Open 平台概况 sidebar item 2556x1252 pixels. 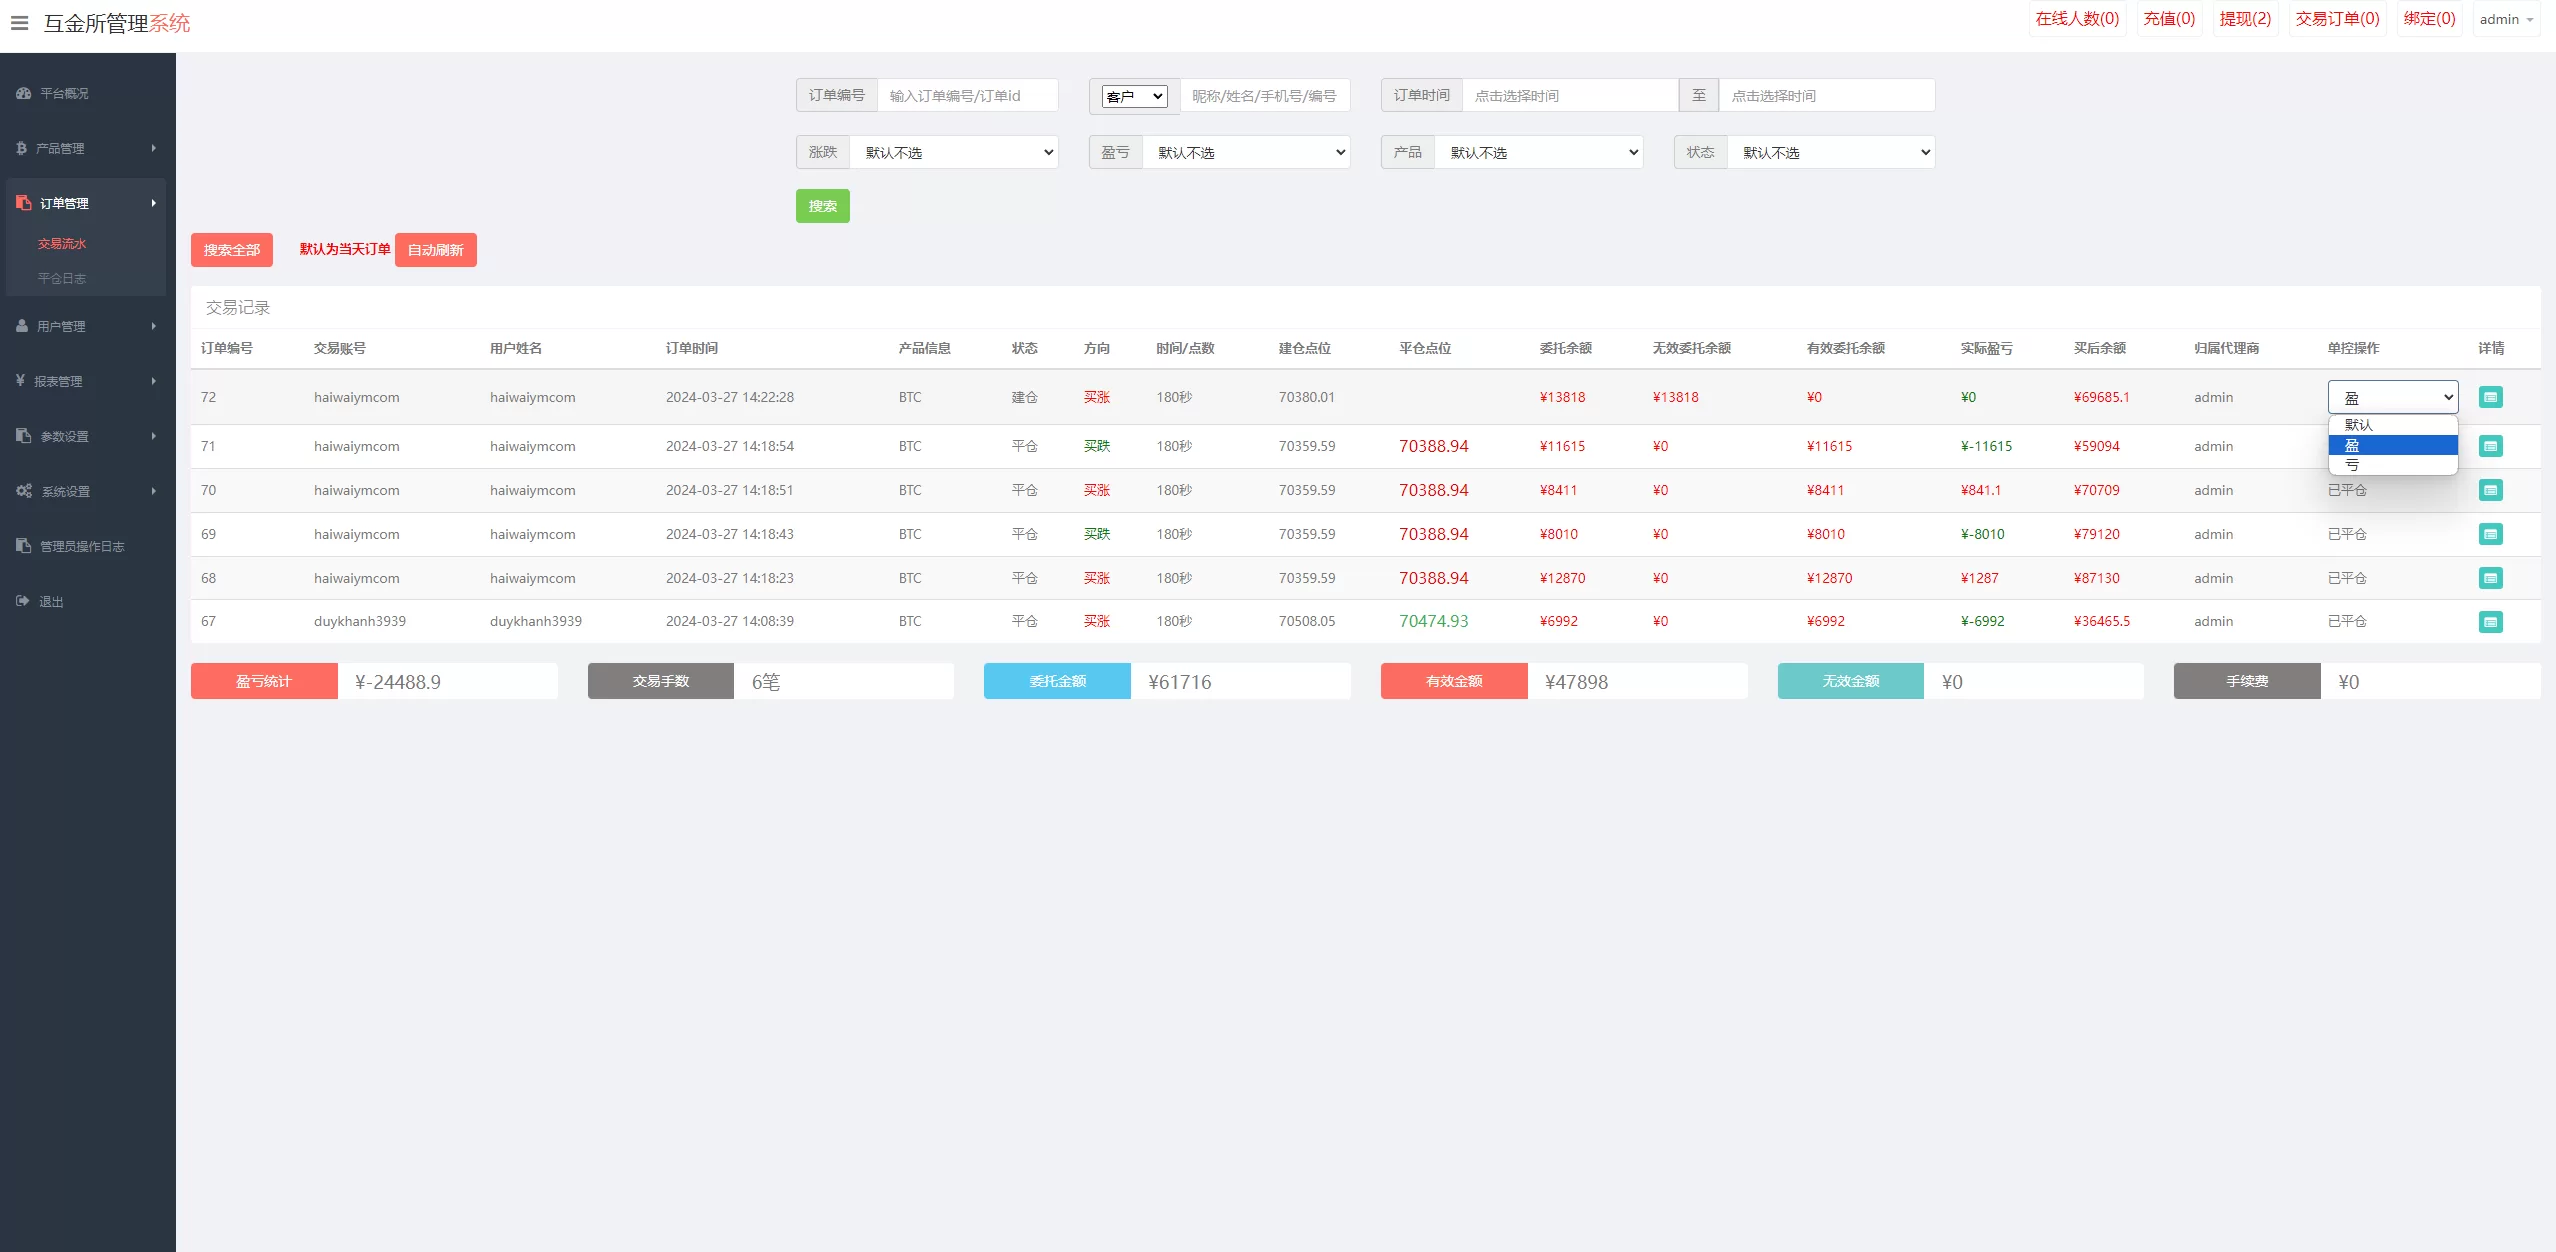pyautogui.click(x=64, y=93)
